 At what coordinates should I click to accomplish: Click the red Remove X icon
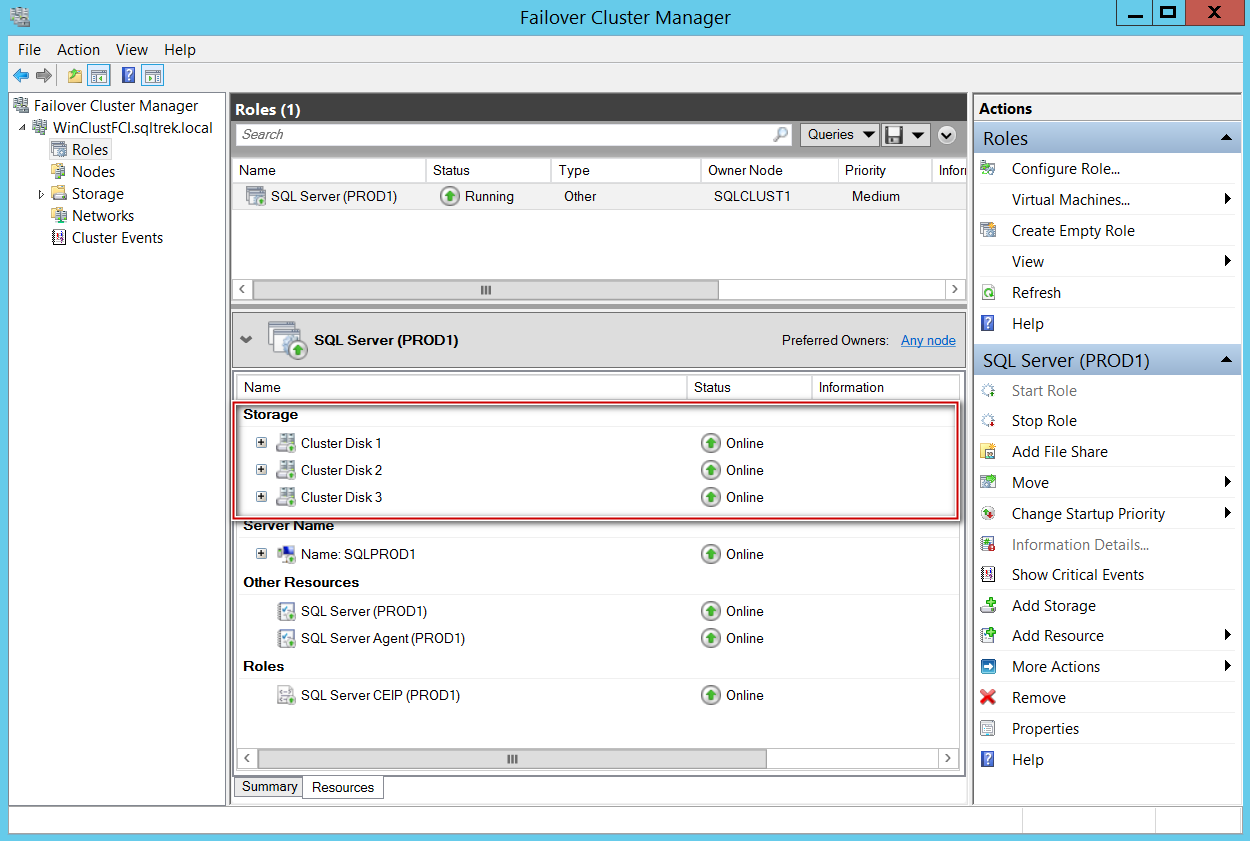pos(988,697)
